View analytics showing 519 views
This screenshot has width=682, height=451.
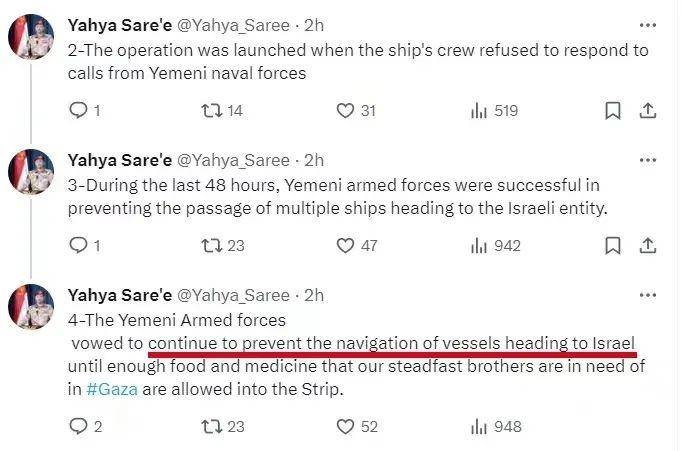click(x=495, y=110)
